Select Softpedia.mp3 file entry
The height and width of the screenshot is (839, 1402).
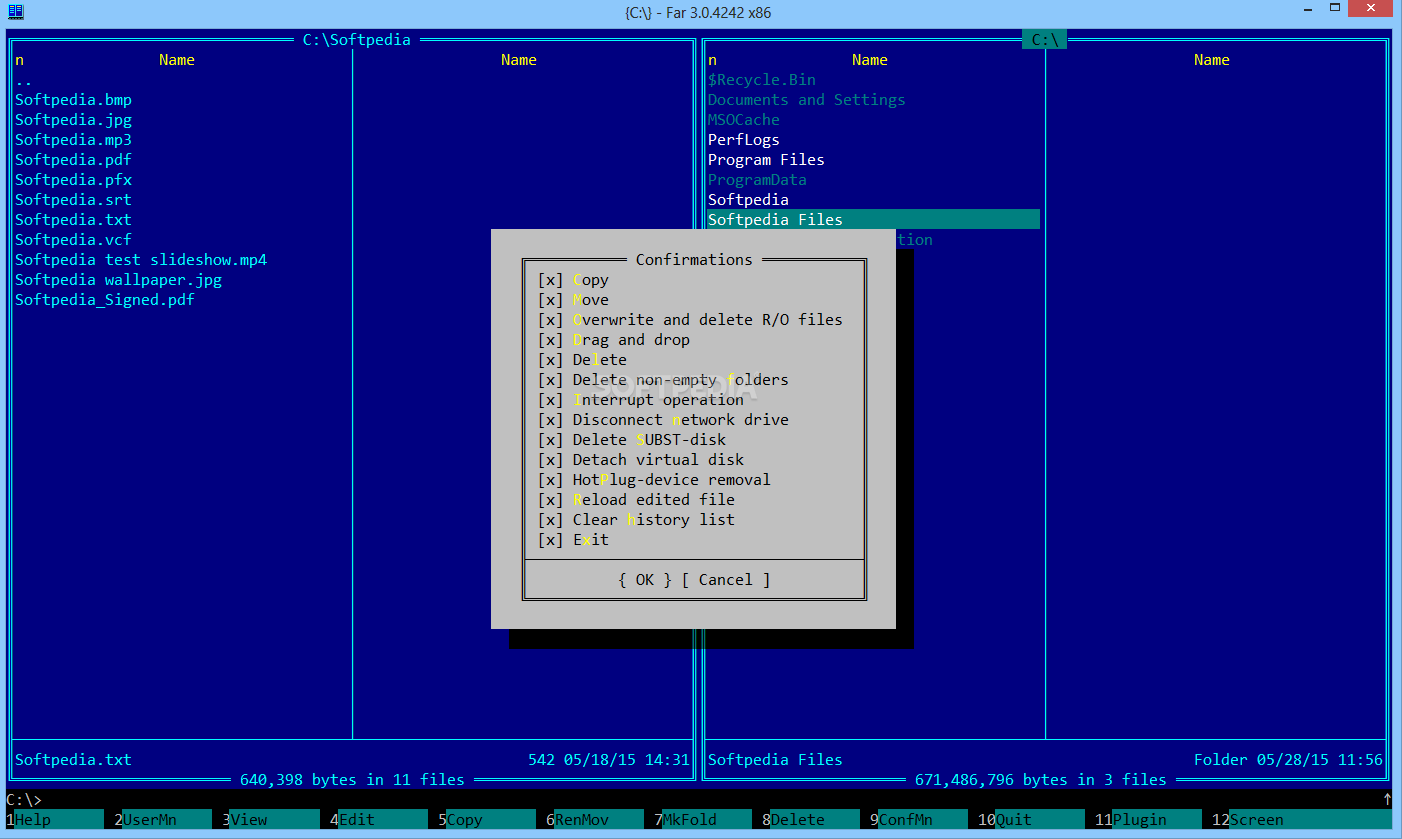[73, 140]
